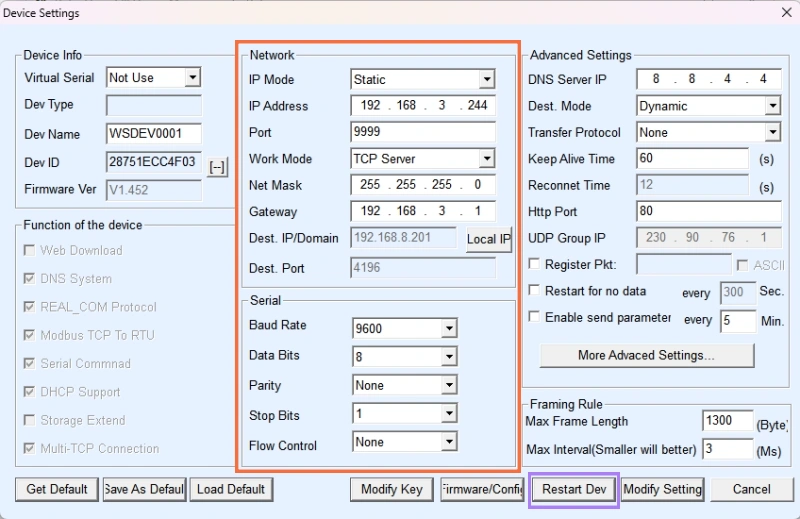
Task: Close the Device Settings dialog
Action: click(x=786, y=12)
